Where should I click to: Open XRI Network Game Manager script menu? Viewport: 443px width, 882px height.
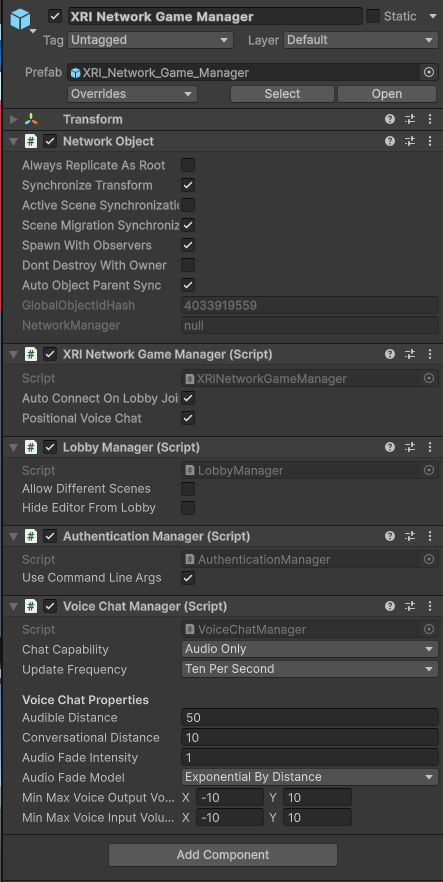pyautogui.click(x=430, y=354)
